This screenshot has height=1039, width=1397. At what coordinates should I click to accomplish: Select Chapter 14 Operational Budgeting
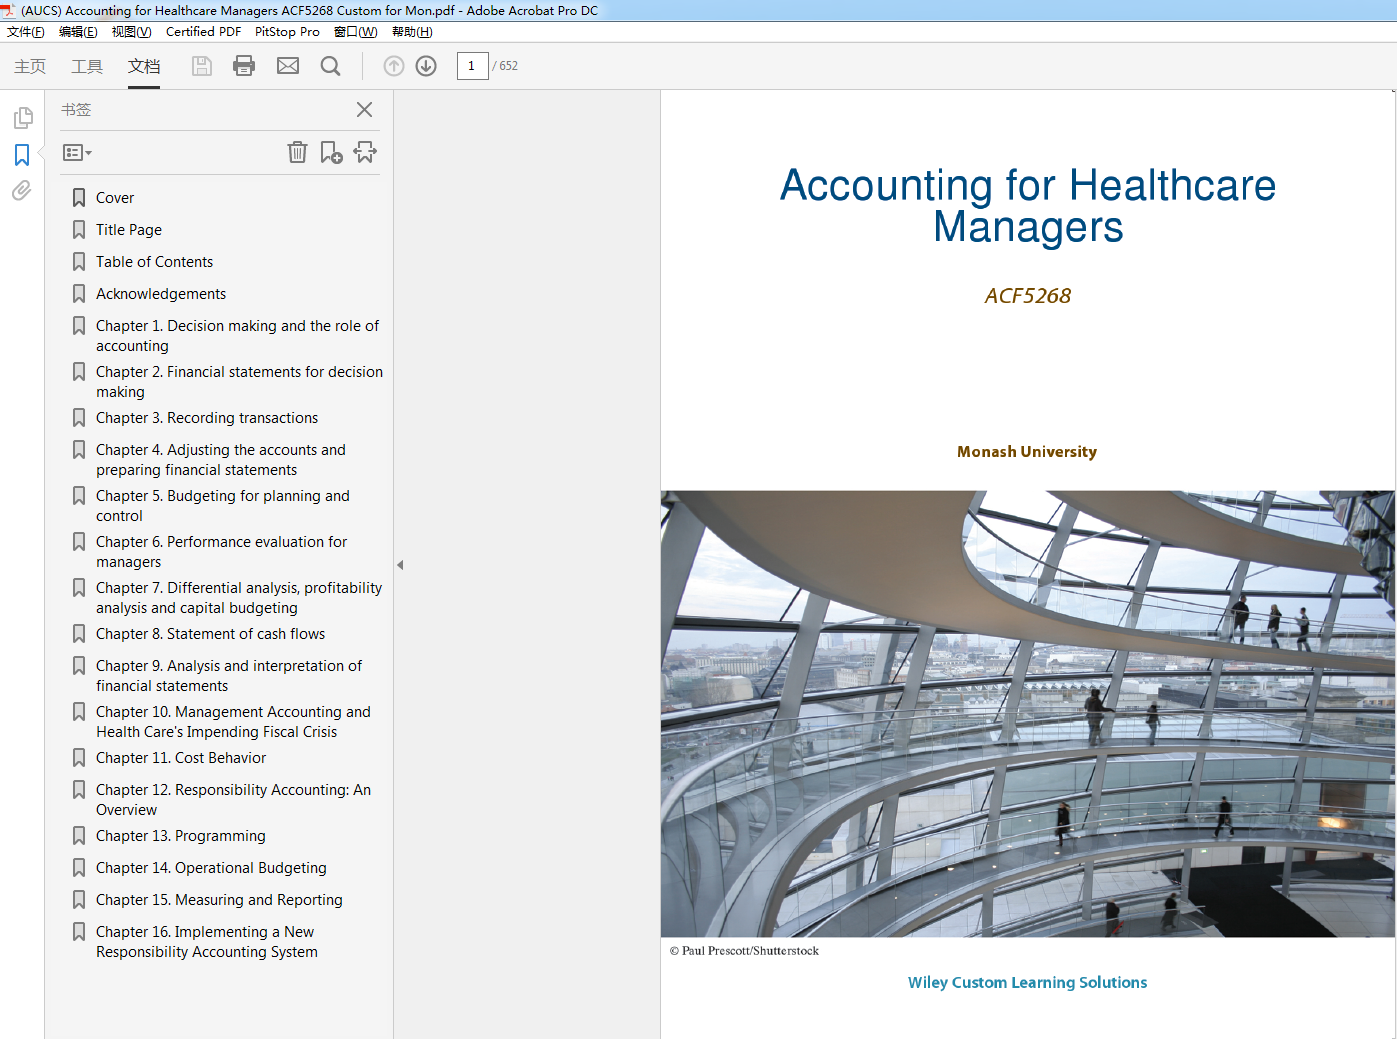coord(211,868)
